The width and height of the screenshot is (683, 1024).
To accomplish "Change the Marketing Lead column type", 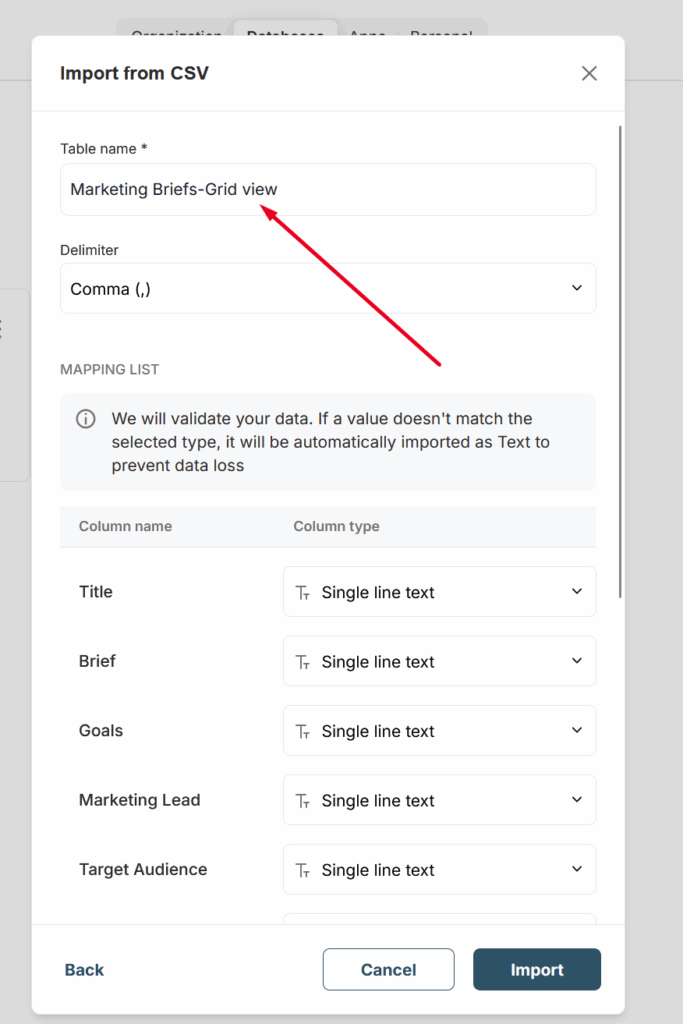I will pos(439,801).
